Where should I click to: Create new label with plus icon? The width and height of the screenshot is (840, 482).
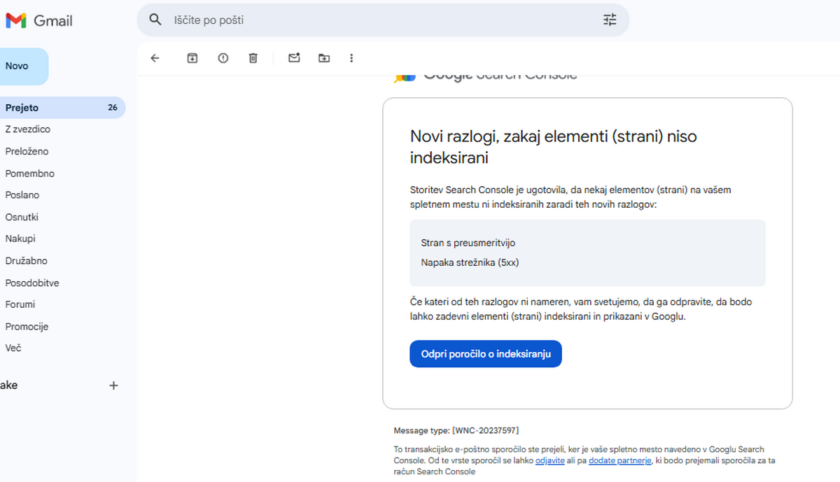(114, 386)
